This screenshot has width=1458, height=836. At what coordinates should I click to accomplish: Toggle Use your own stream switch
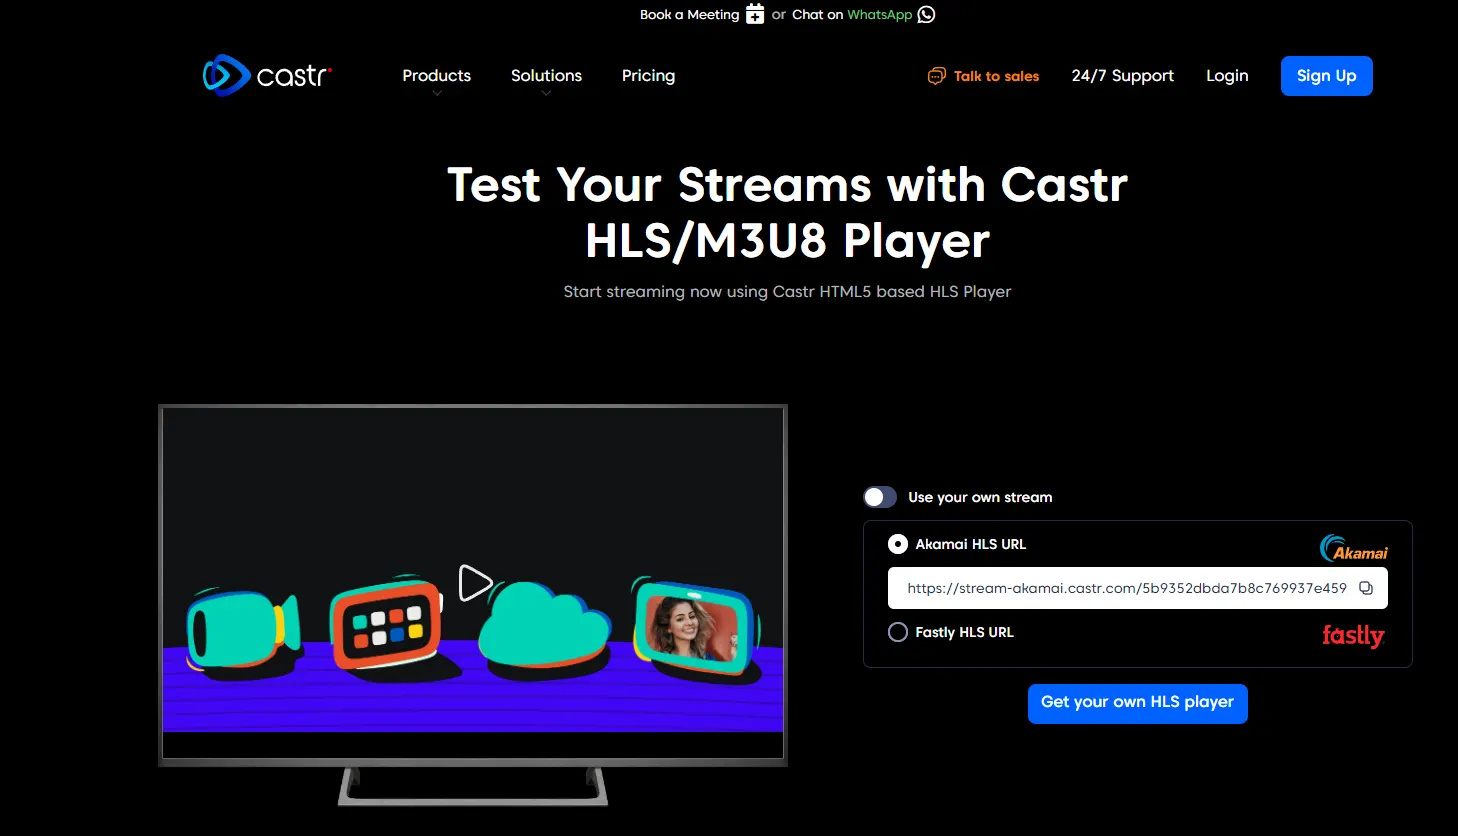click(880, 497)
